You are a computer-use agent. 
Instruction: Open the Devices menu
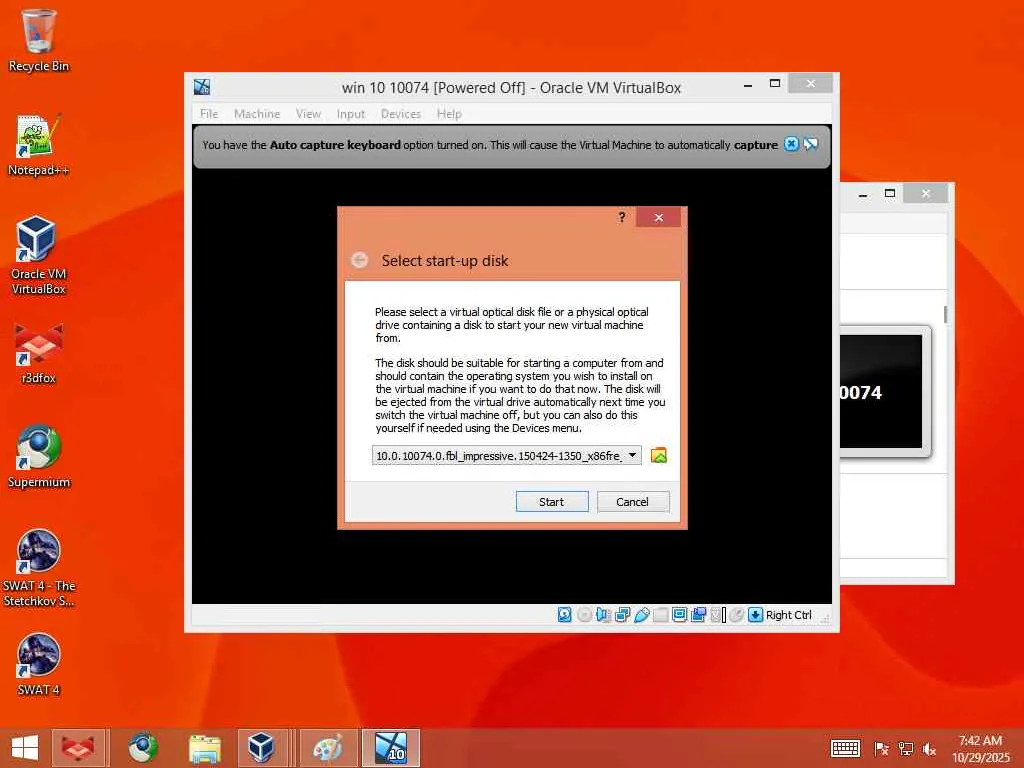click(400, 114)
